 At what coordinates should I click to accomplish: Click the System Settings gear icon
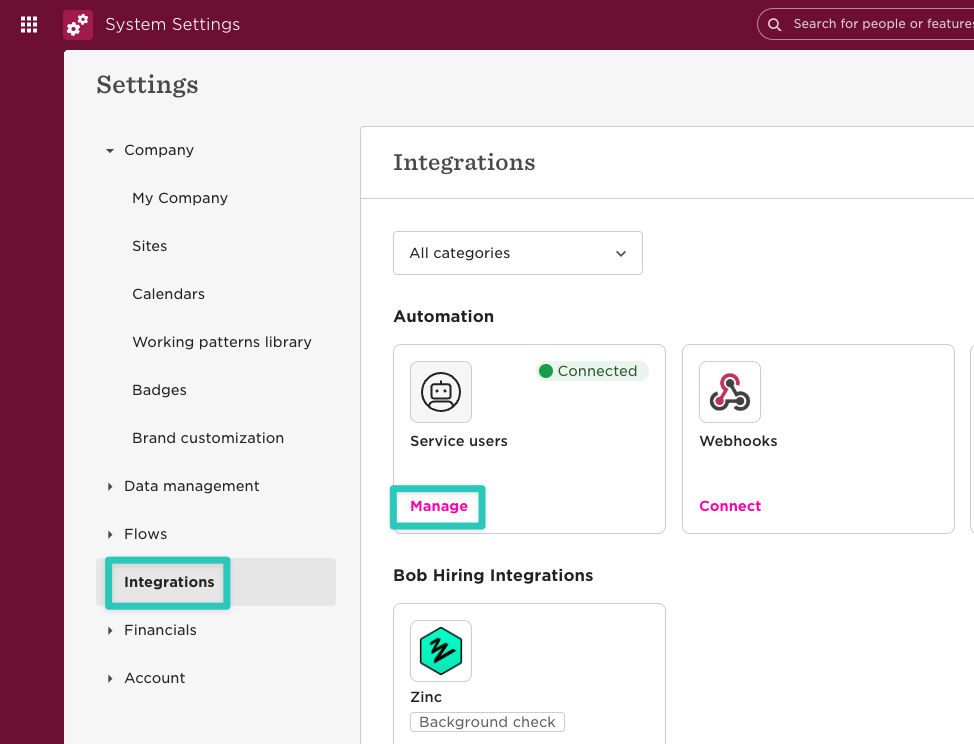[x=78, y=24]
